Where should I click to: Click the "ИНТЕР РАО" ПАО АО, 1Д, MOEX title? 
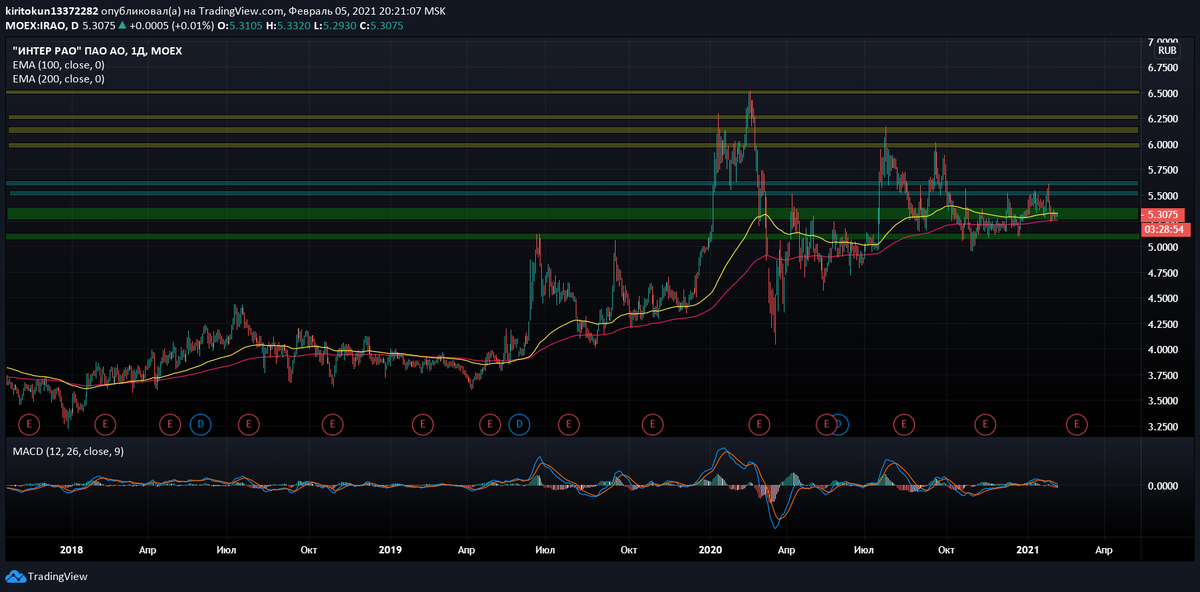[97, 50]
